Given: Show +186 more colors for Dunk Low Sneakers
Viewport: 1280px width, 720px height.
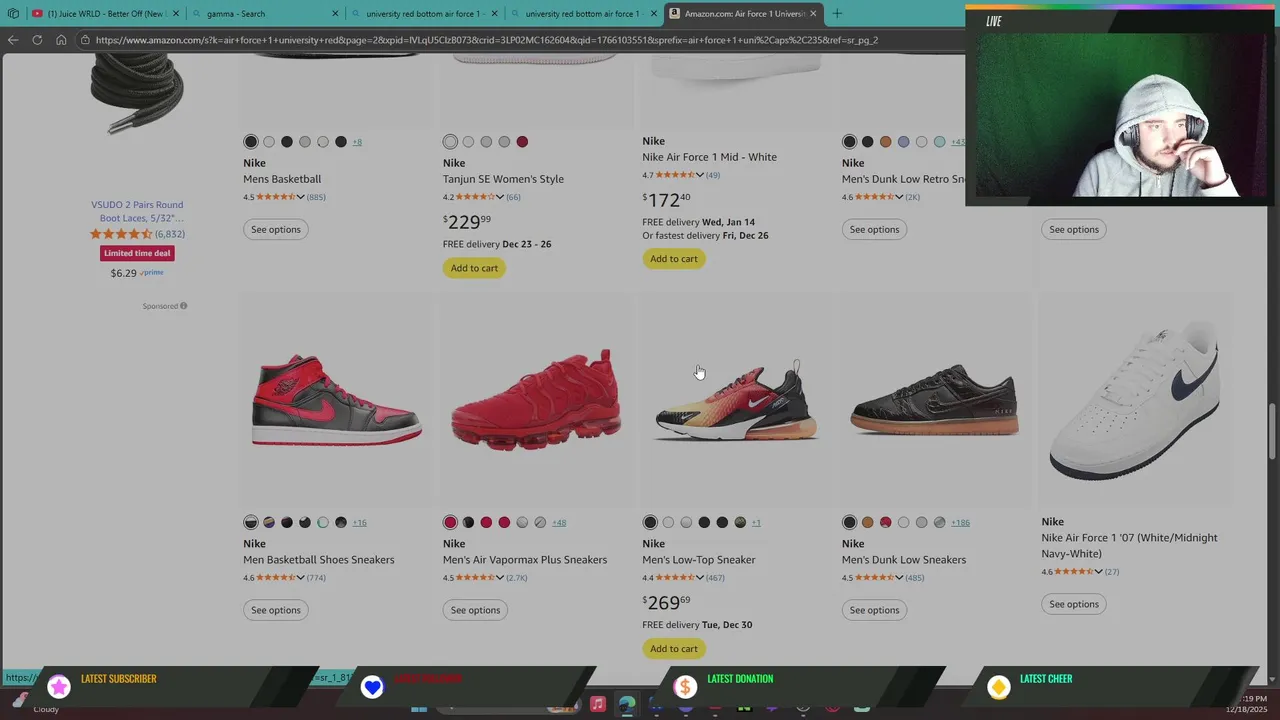Looking at the screenshot, I should [x=960, y=523].
